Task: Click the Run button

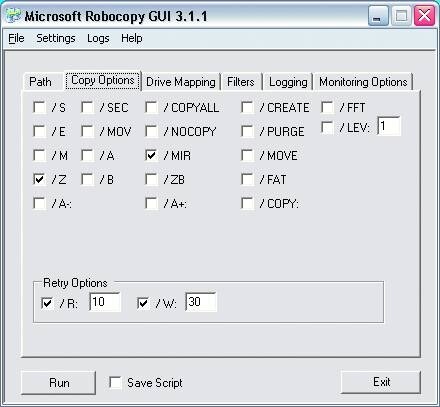Action: point(59,382)
